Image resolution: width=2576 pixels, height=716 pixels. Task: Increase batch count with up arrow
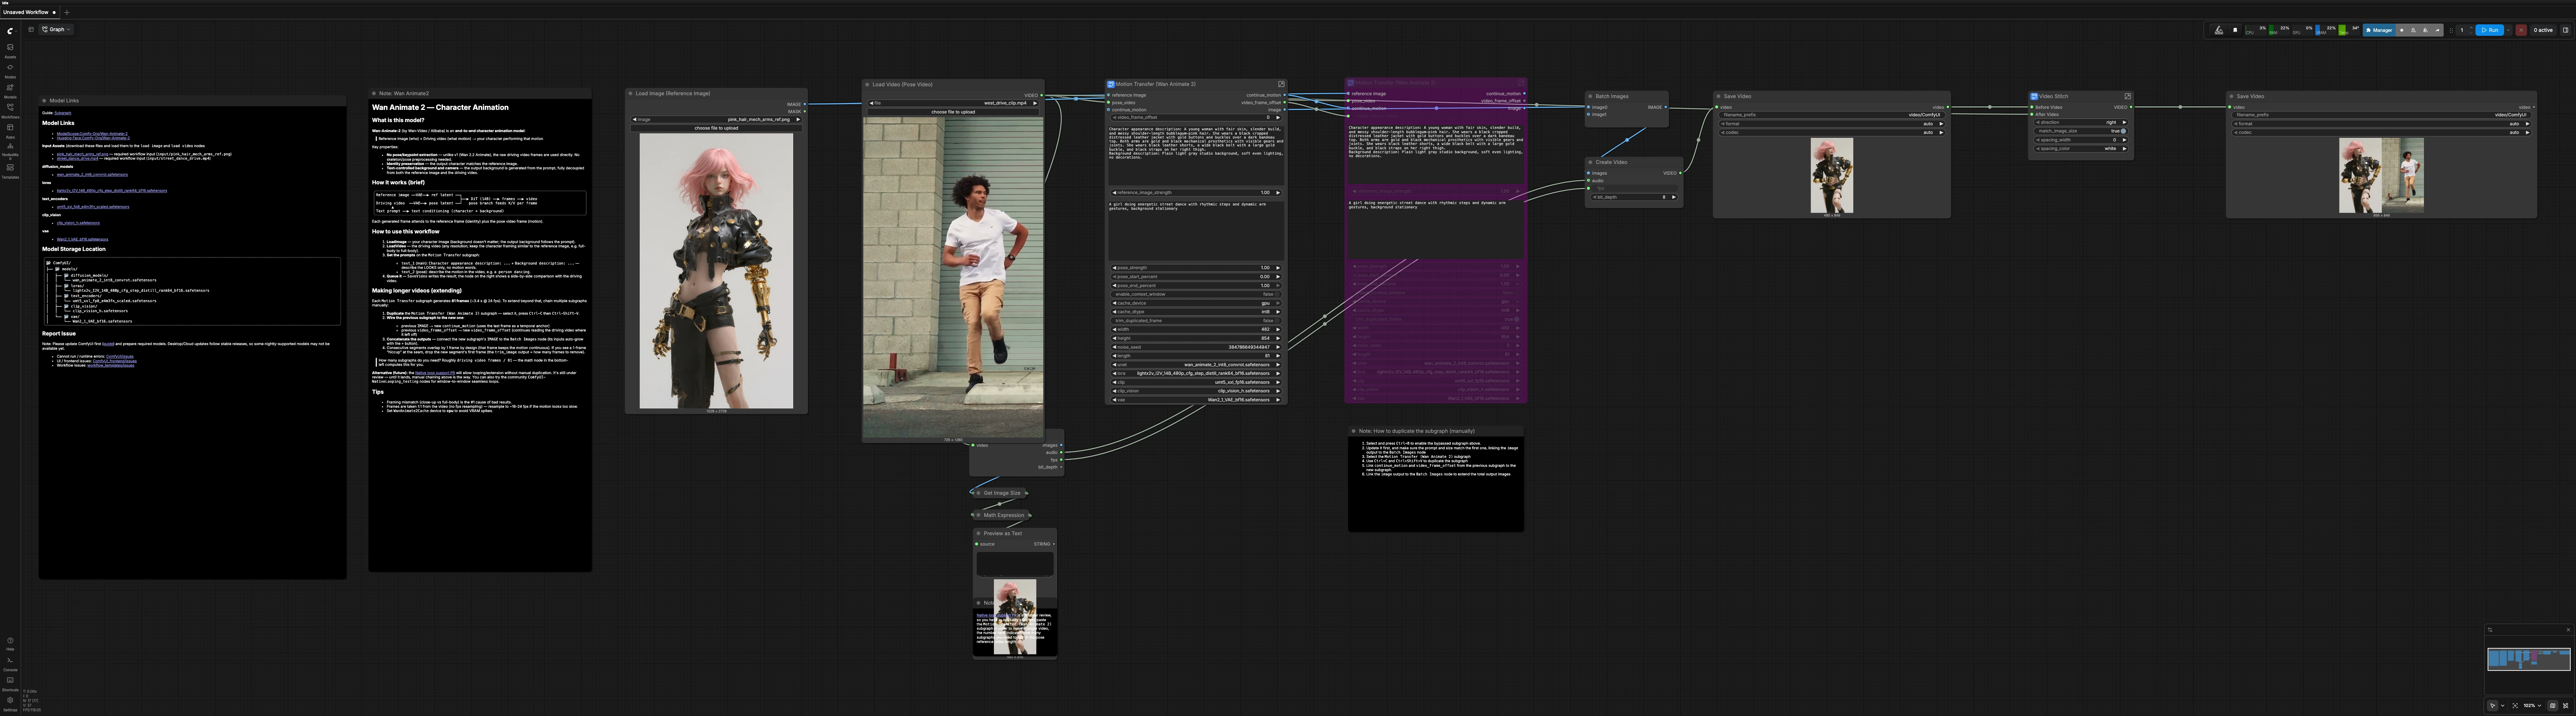point(2471,28)
